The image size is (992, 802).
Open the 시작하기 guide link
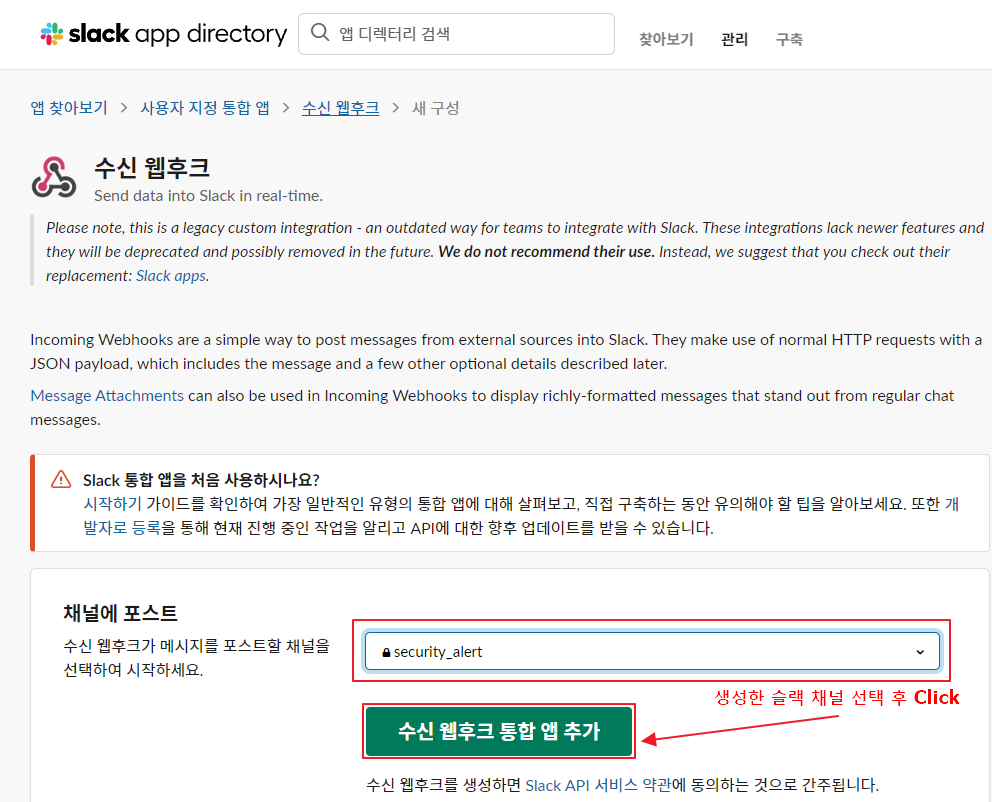113,503
